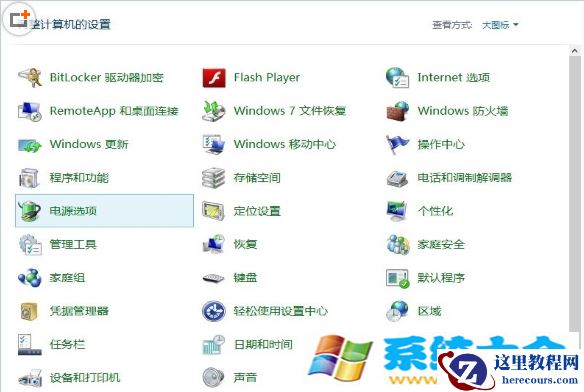Open the BitLocker 驱动器加密 key icon

[30, 78]
